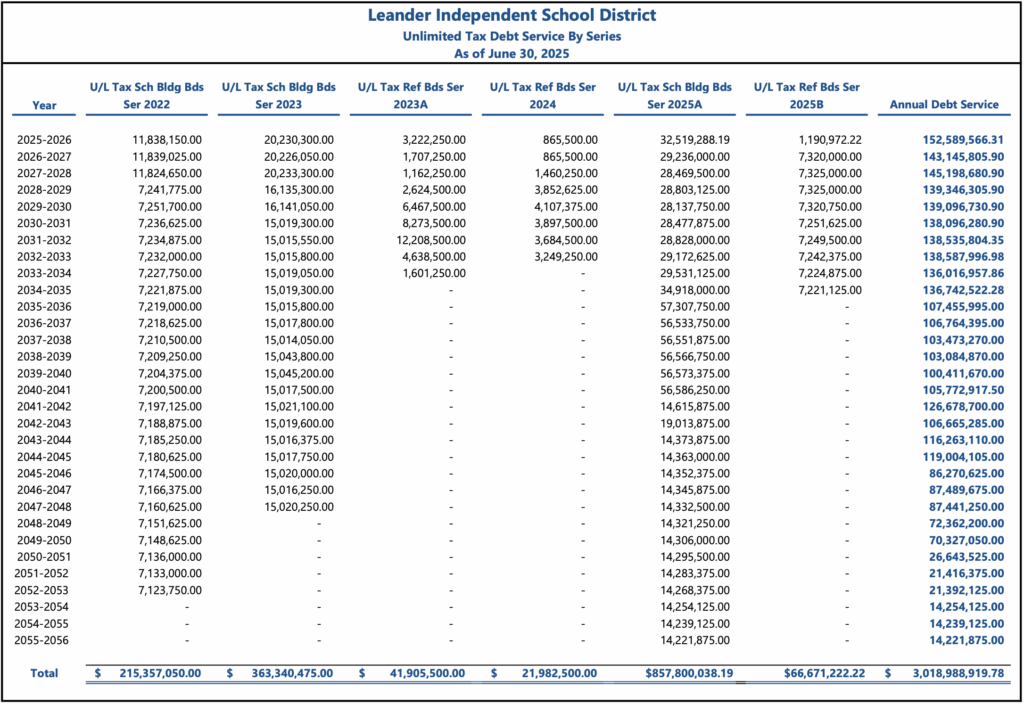Select the cell 7,123,750.00
Viewport: 1024px width, 704px height.
170,590
